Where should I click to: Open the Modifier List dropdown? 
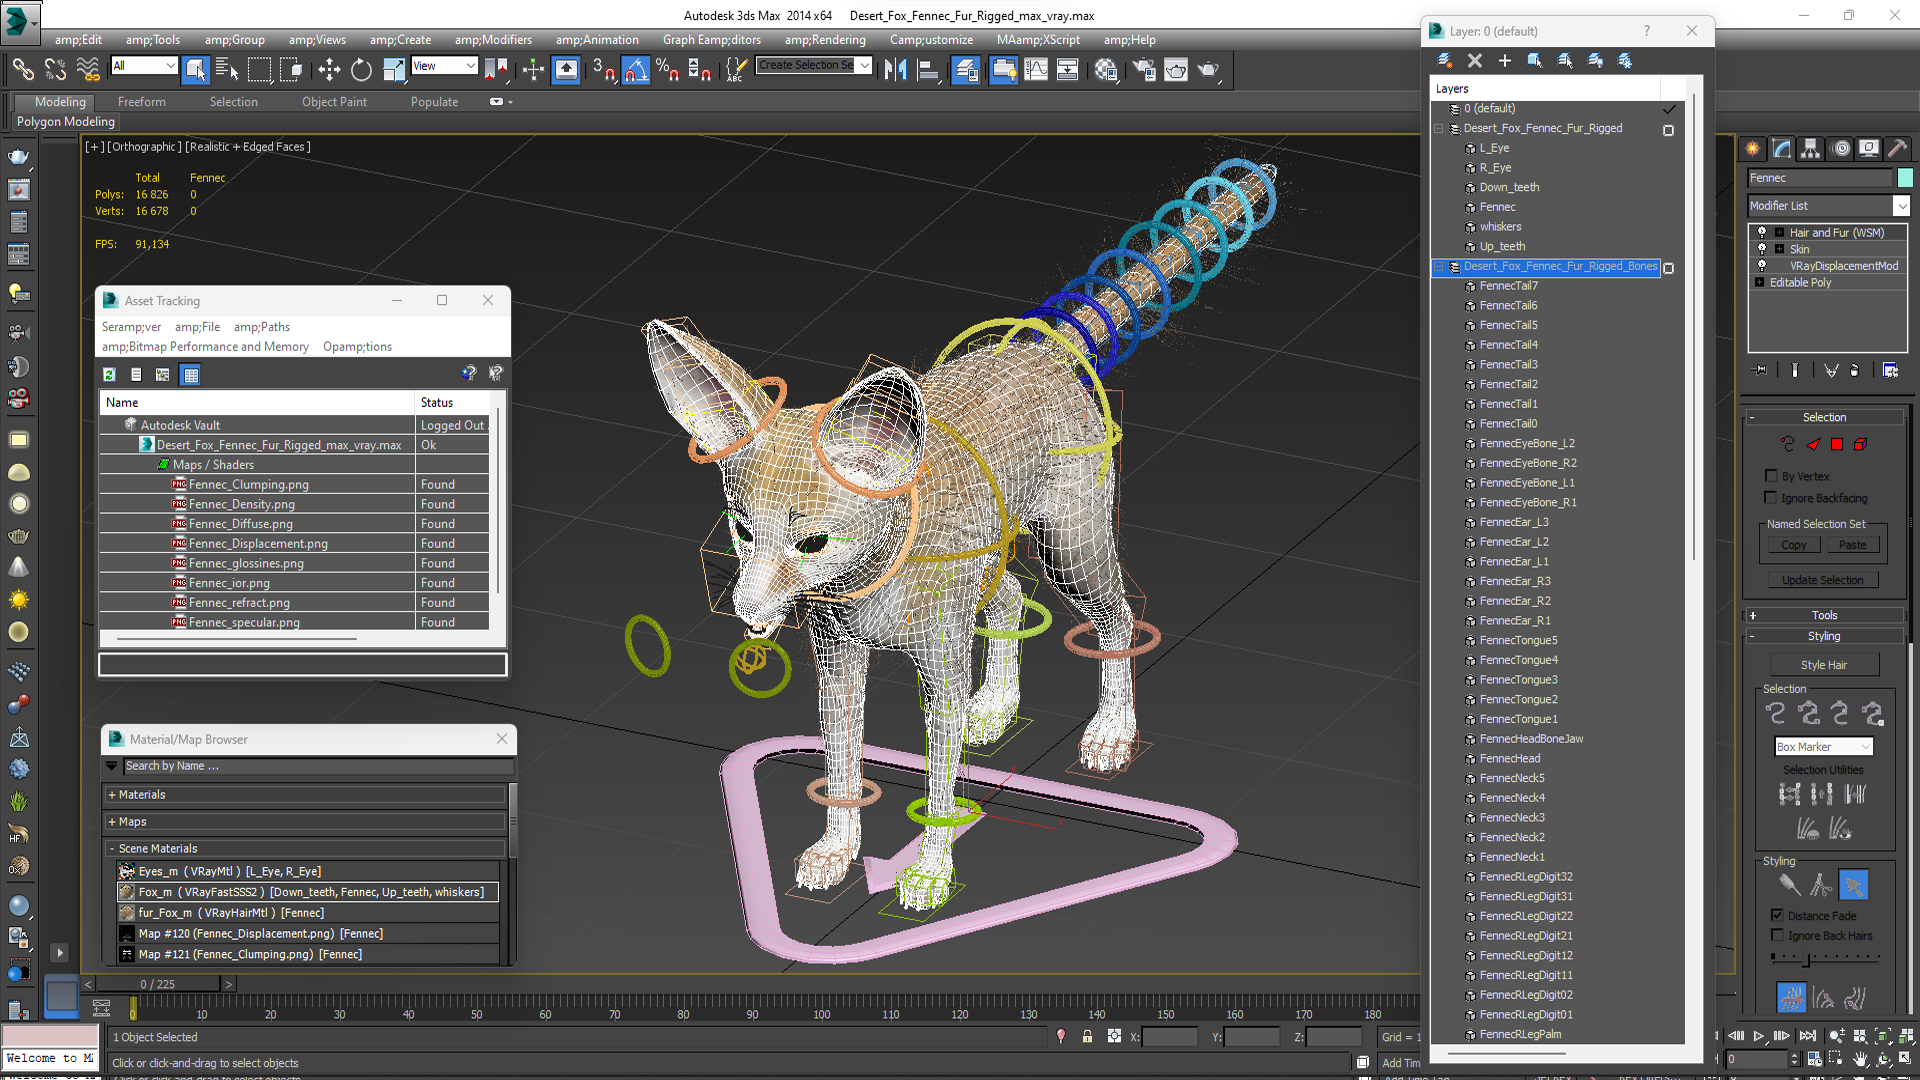point(1901,205)
